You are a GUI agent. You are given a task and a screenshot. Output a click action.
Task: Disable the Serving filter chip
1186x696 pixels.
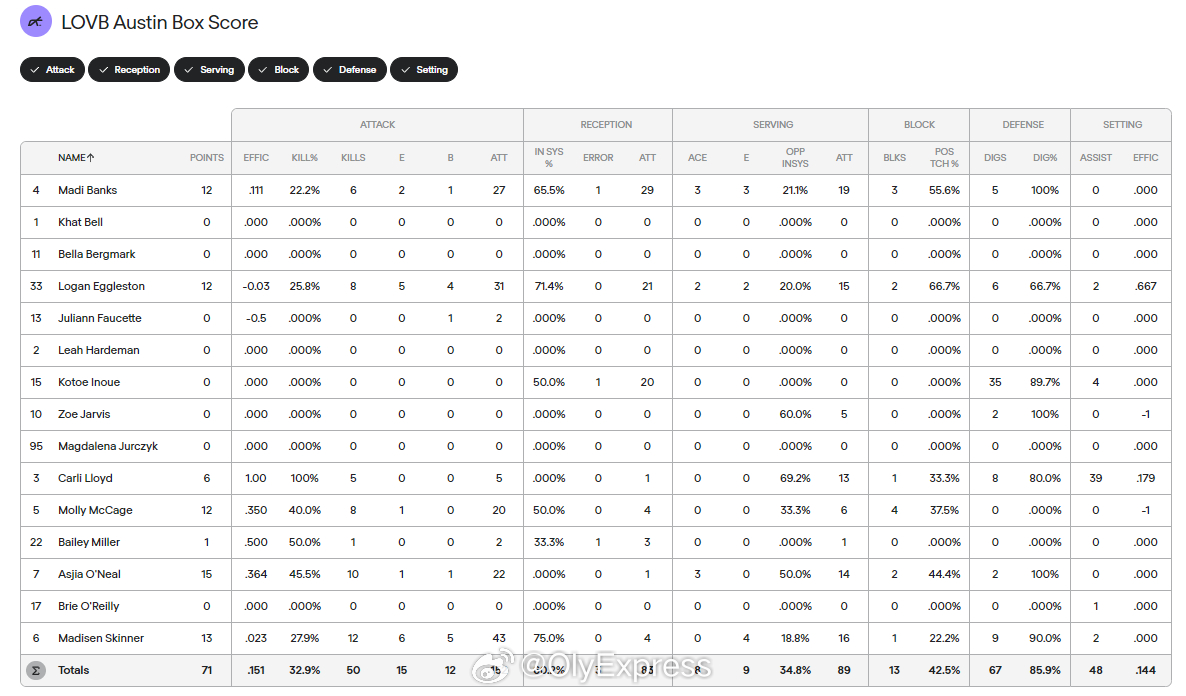[x=210, y=70]
